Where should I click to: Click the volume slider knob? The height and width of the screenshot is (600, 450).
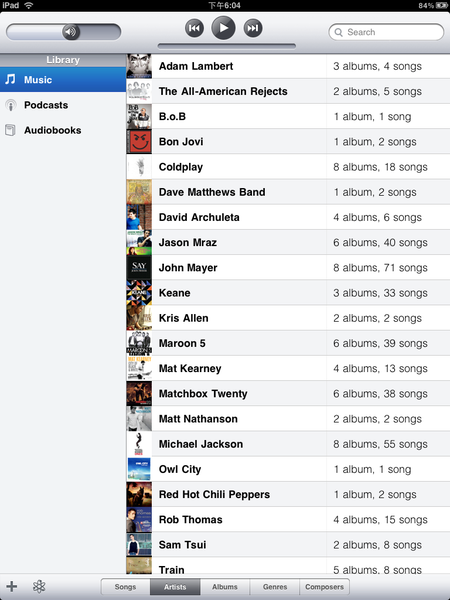coord(71,32)
